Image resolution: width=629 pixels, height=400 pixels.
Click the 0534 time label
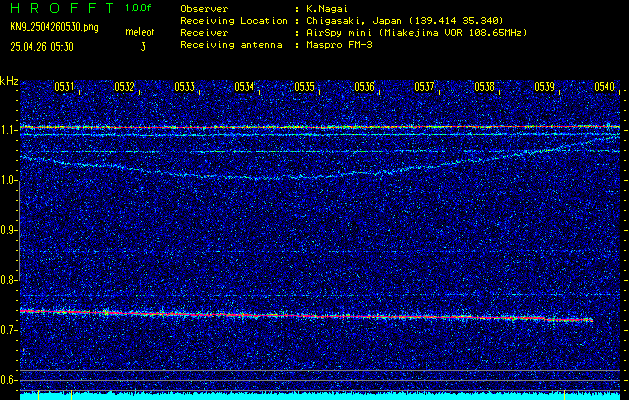tap(244, 87)
